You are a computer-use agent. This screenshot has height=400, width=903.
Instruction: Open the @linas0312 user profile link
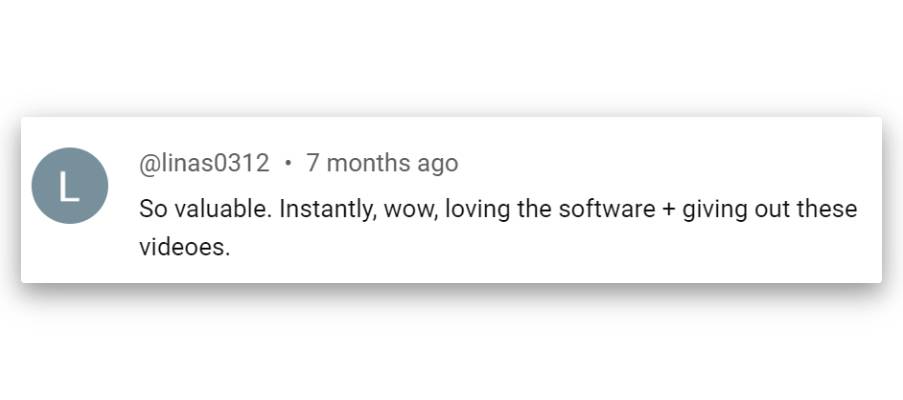click(204, 163)
